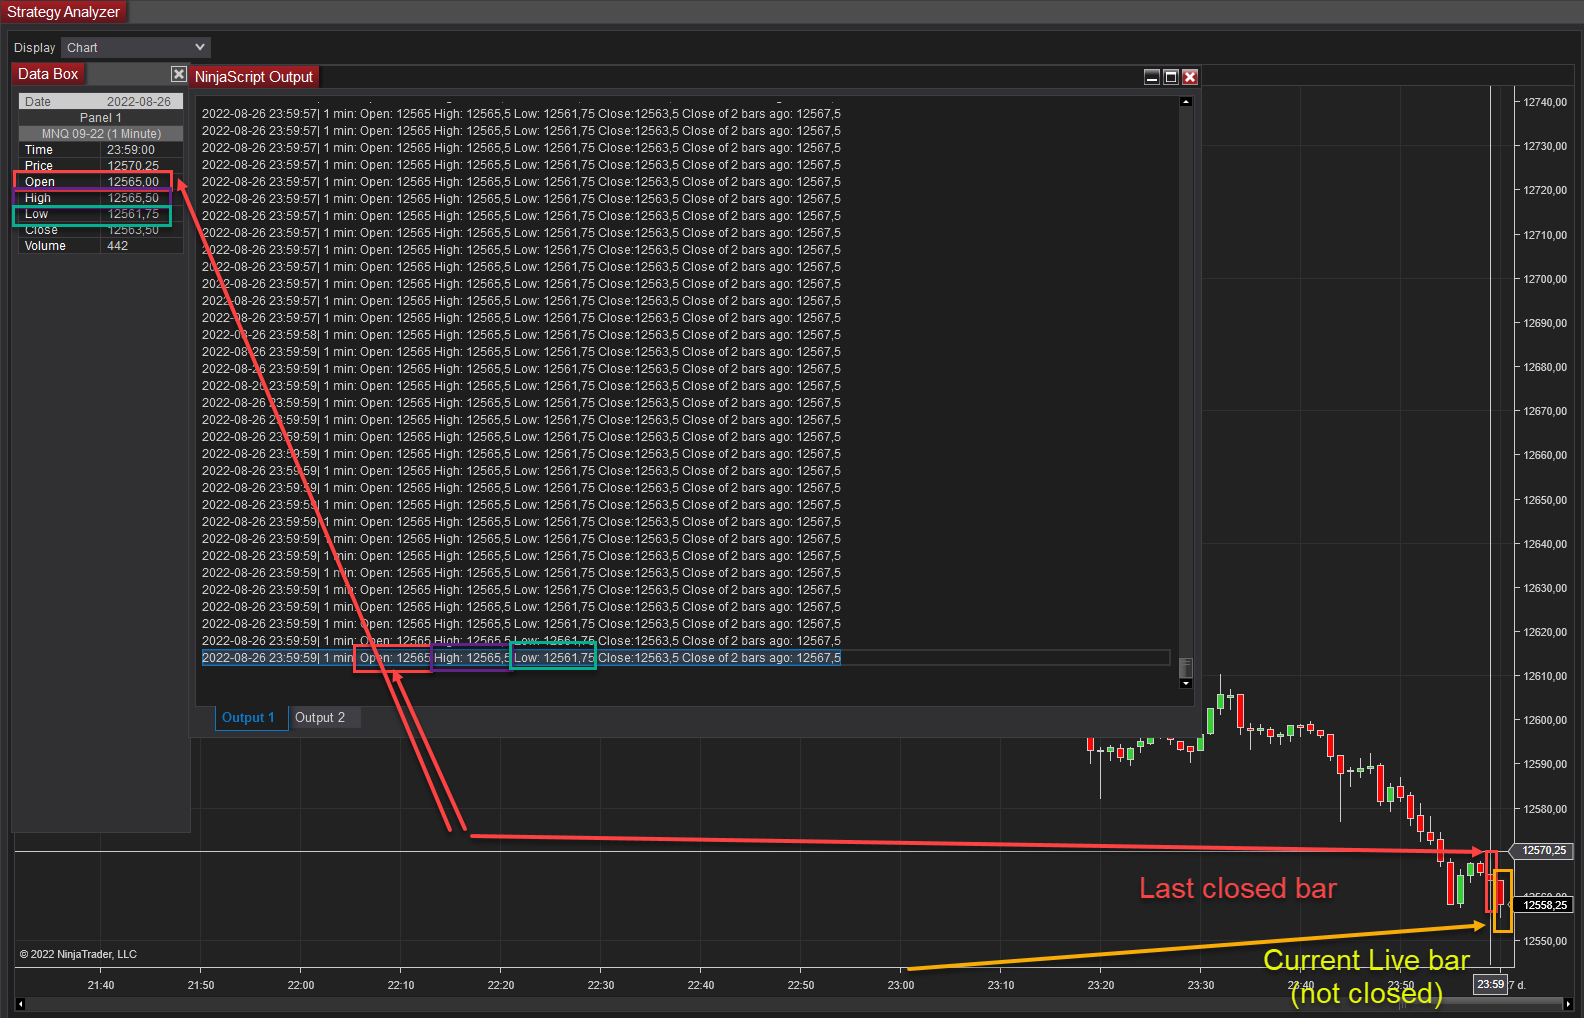Click the Open value 12565,00
The height and width of the screenshot is (1018, 1584).
click(133, 182)
